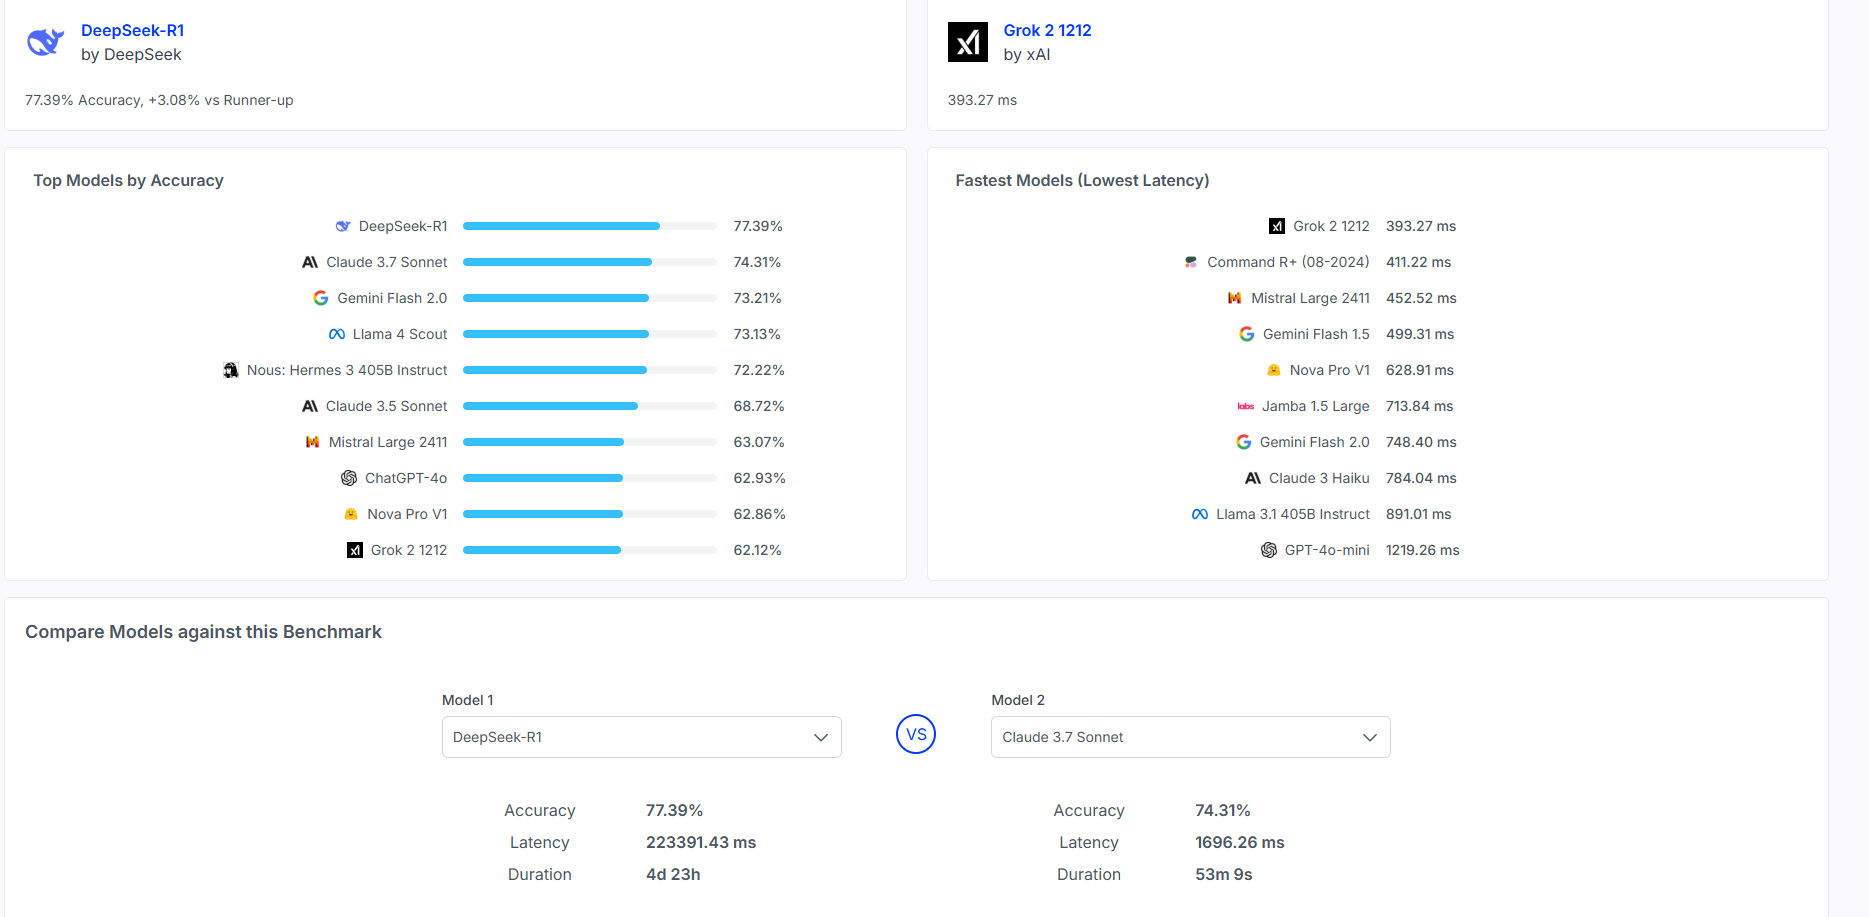
Task: Click the Grok 2 1212 accuracy progress bar
Action: [x=590, y=550]
